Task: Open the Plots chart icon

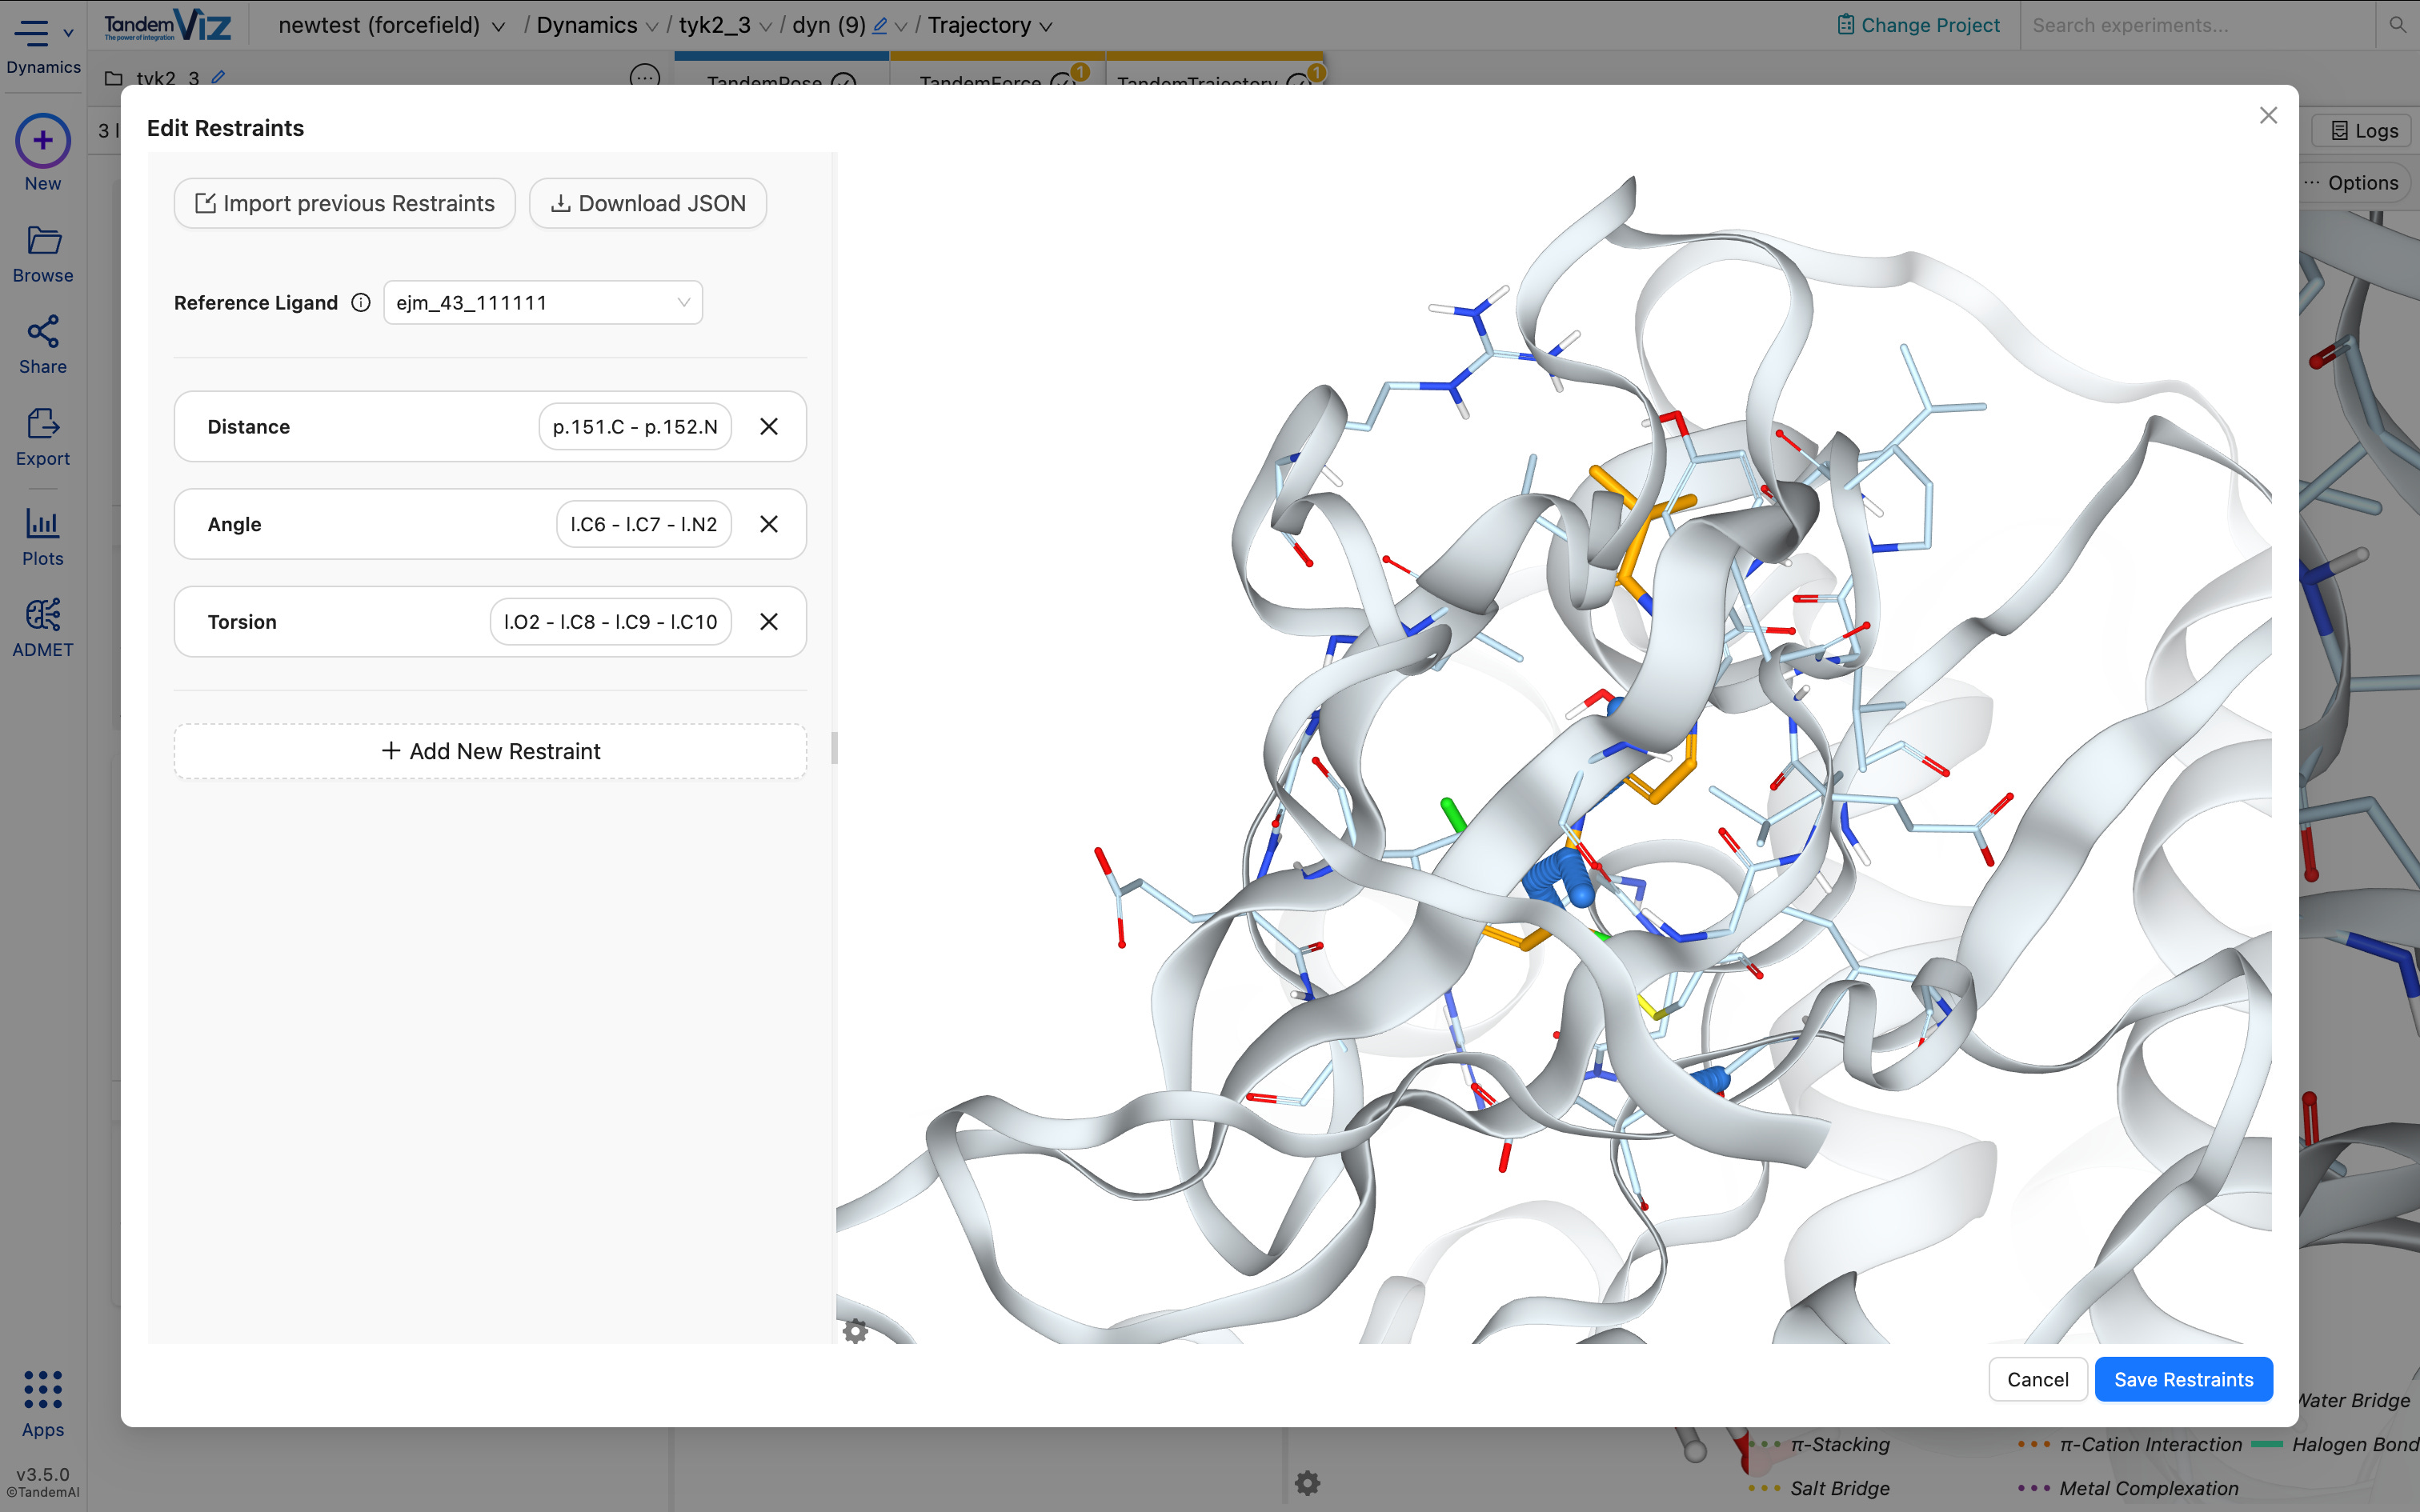Action: click(43, 523)
